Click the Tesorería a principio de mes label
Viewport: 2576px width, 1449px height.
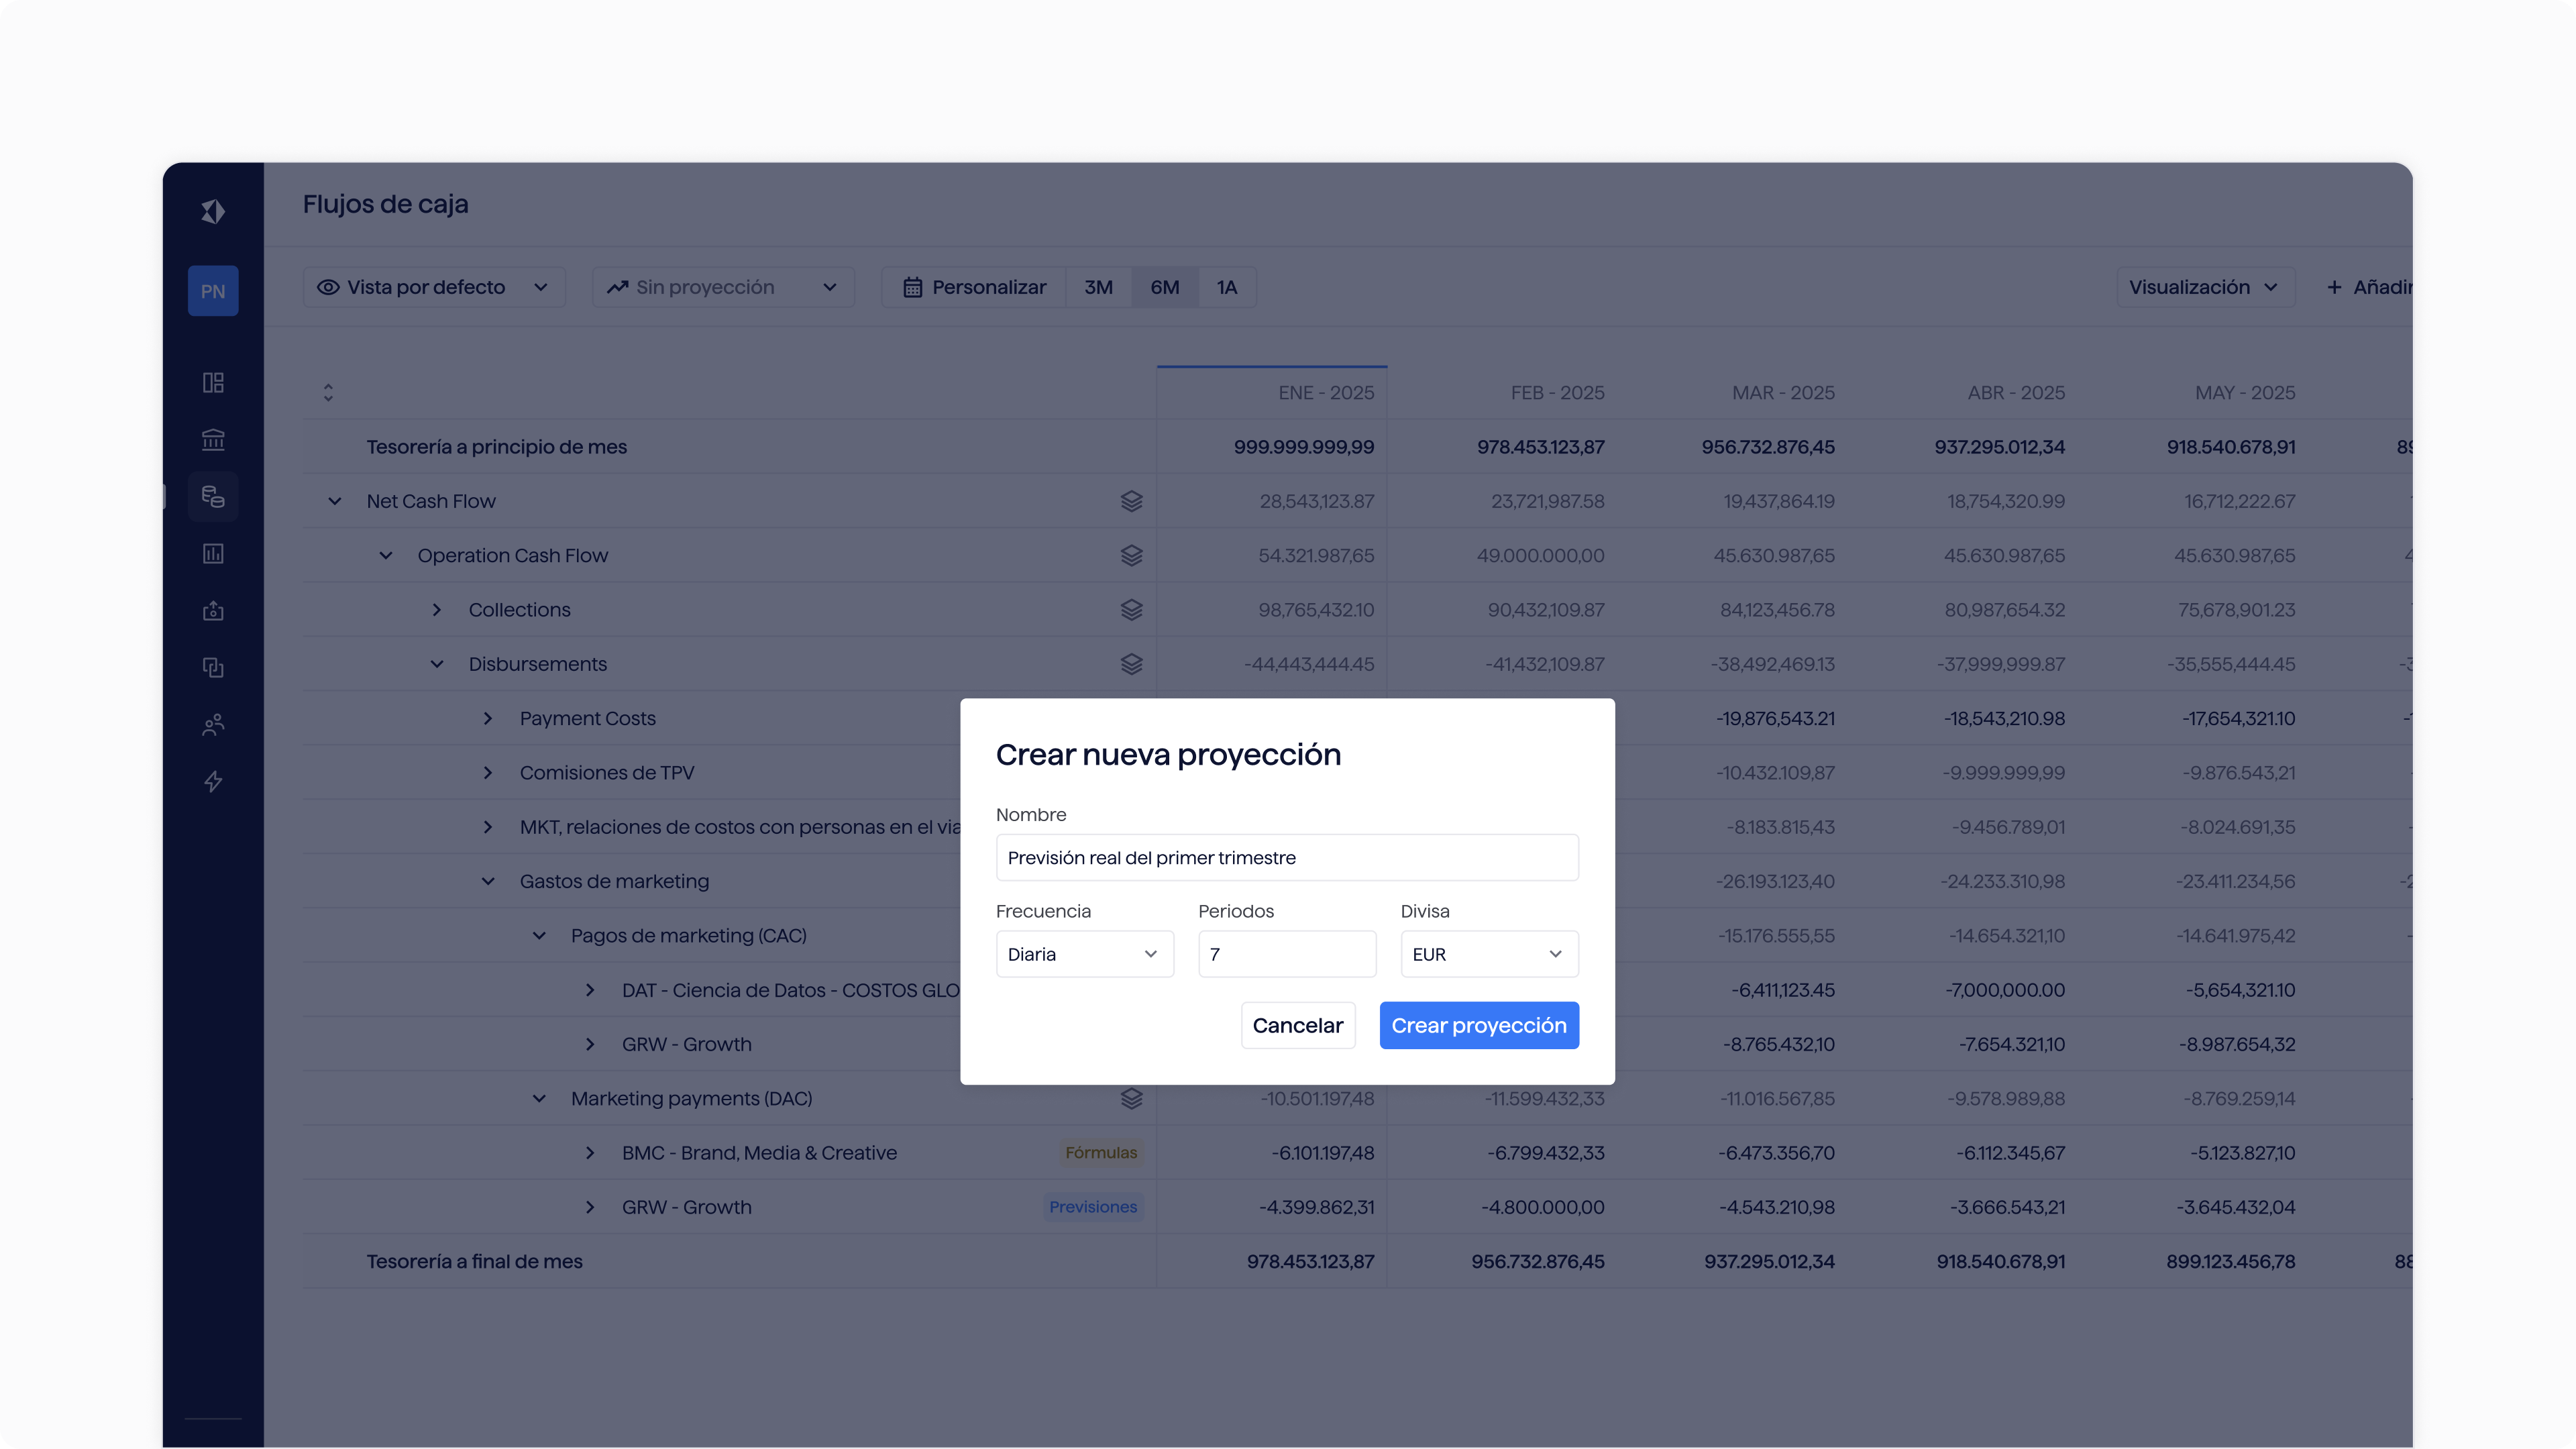coord(496,447)
